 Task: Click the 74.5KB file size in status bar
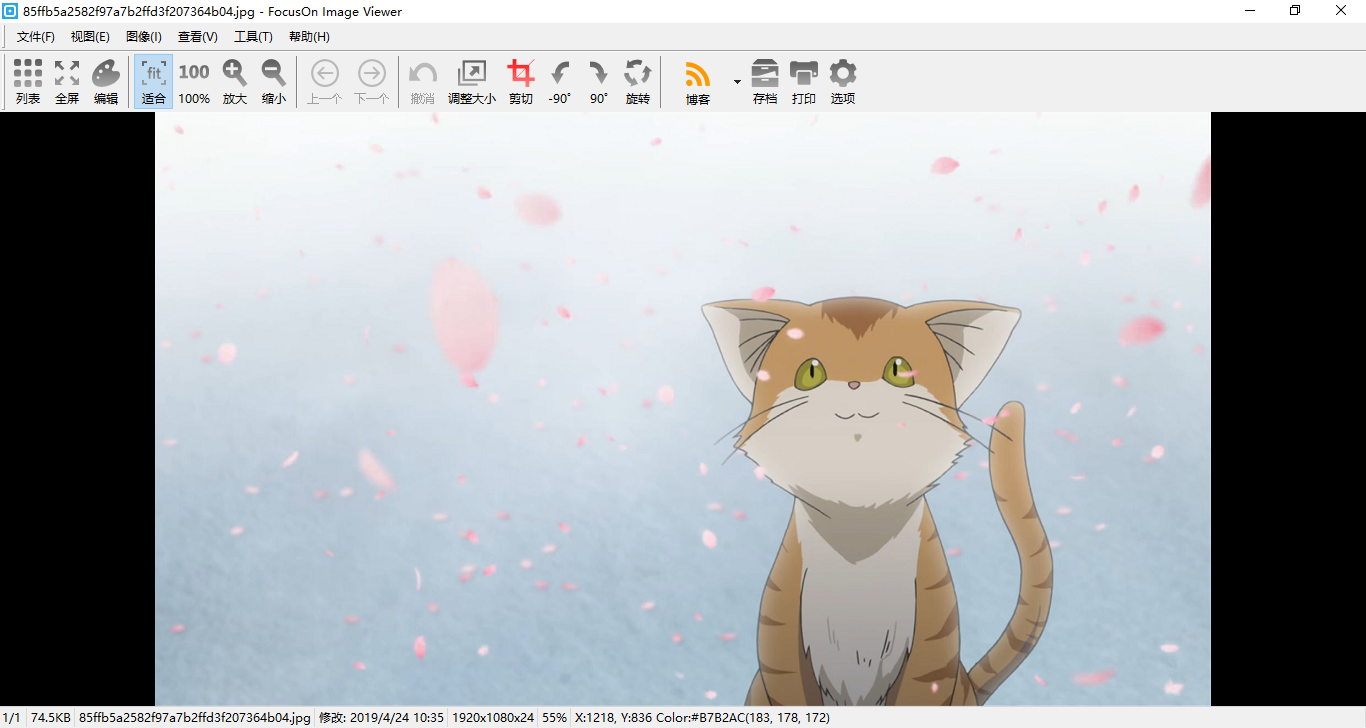click(x=51, y=718)
